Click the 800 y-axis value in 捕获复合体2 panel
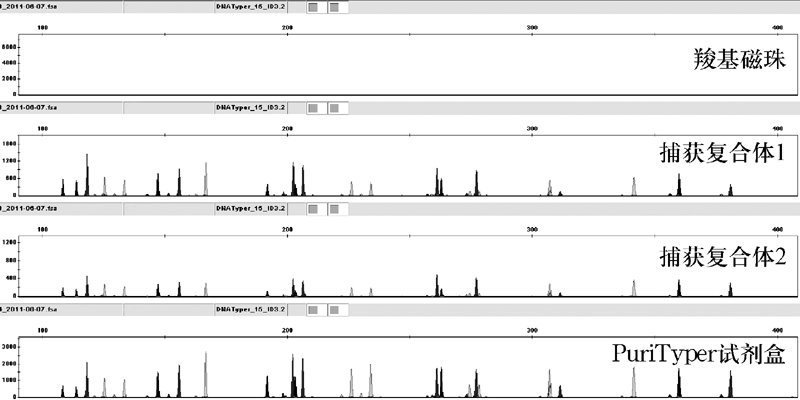This screenshot has height=400, width=800. (12, 260)
